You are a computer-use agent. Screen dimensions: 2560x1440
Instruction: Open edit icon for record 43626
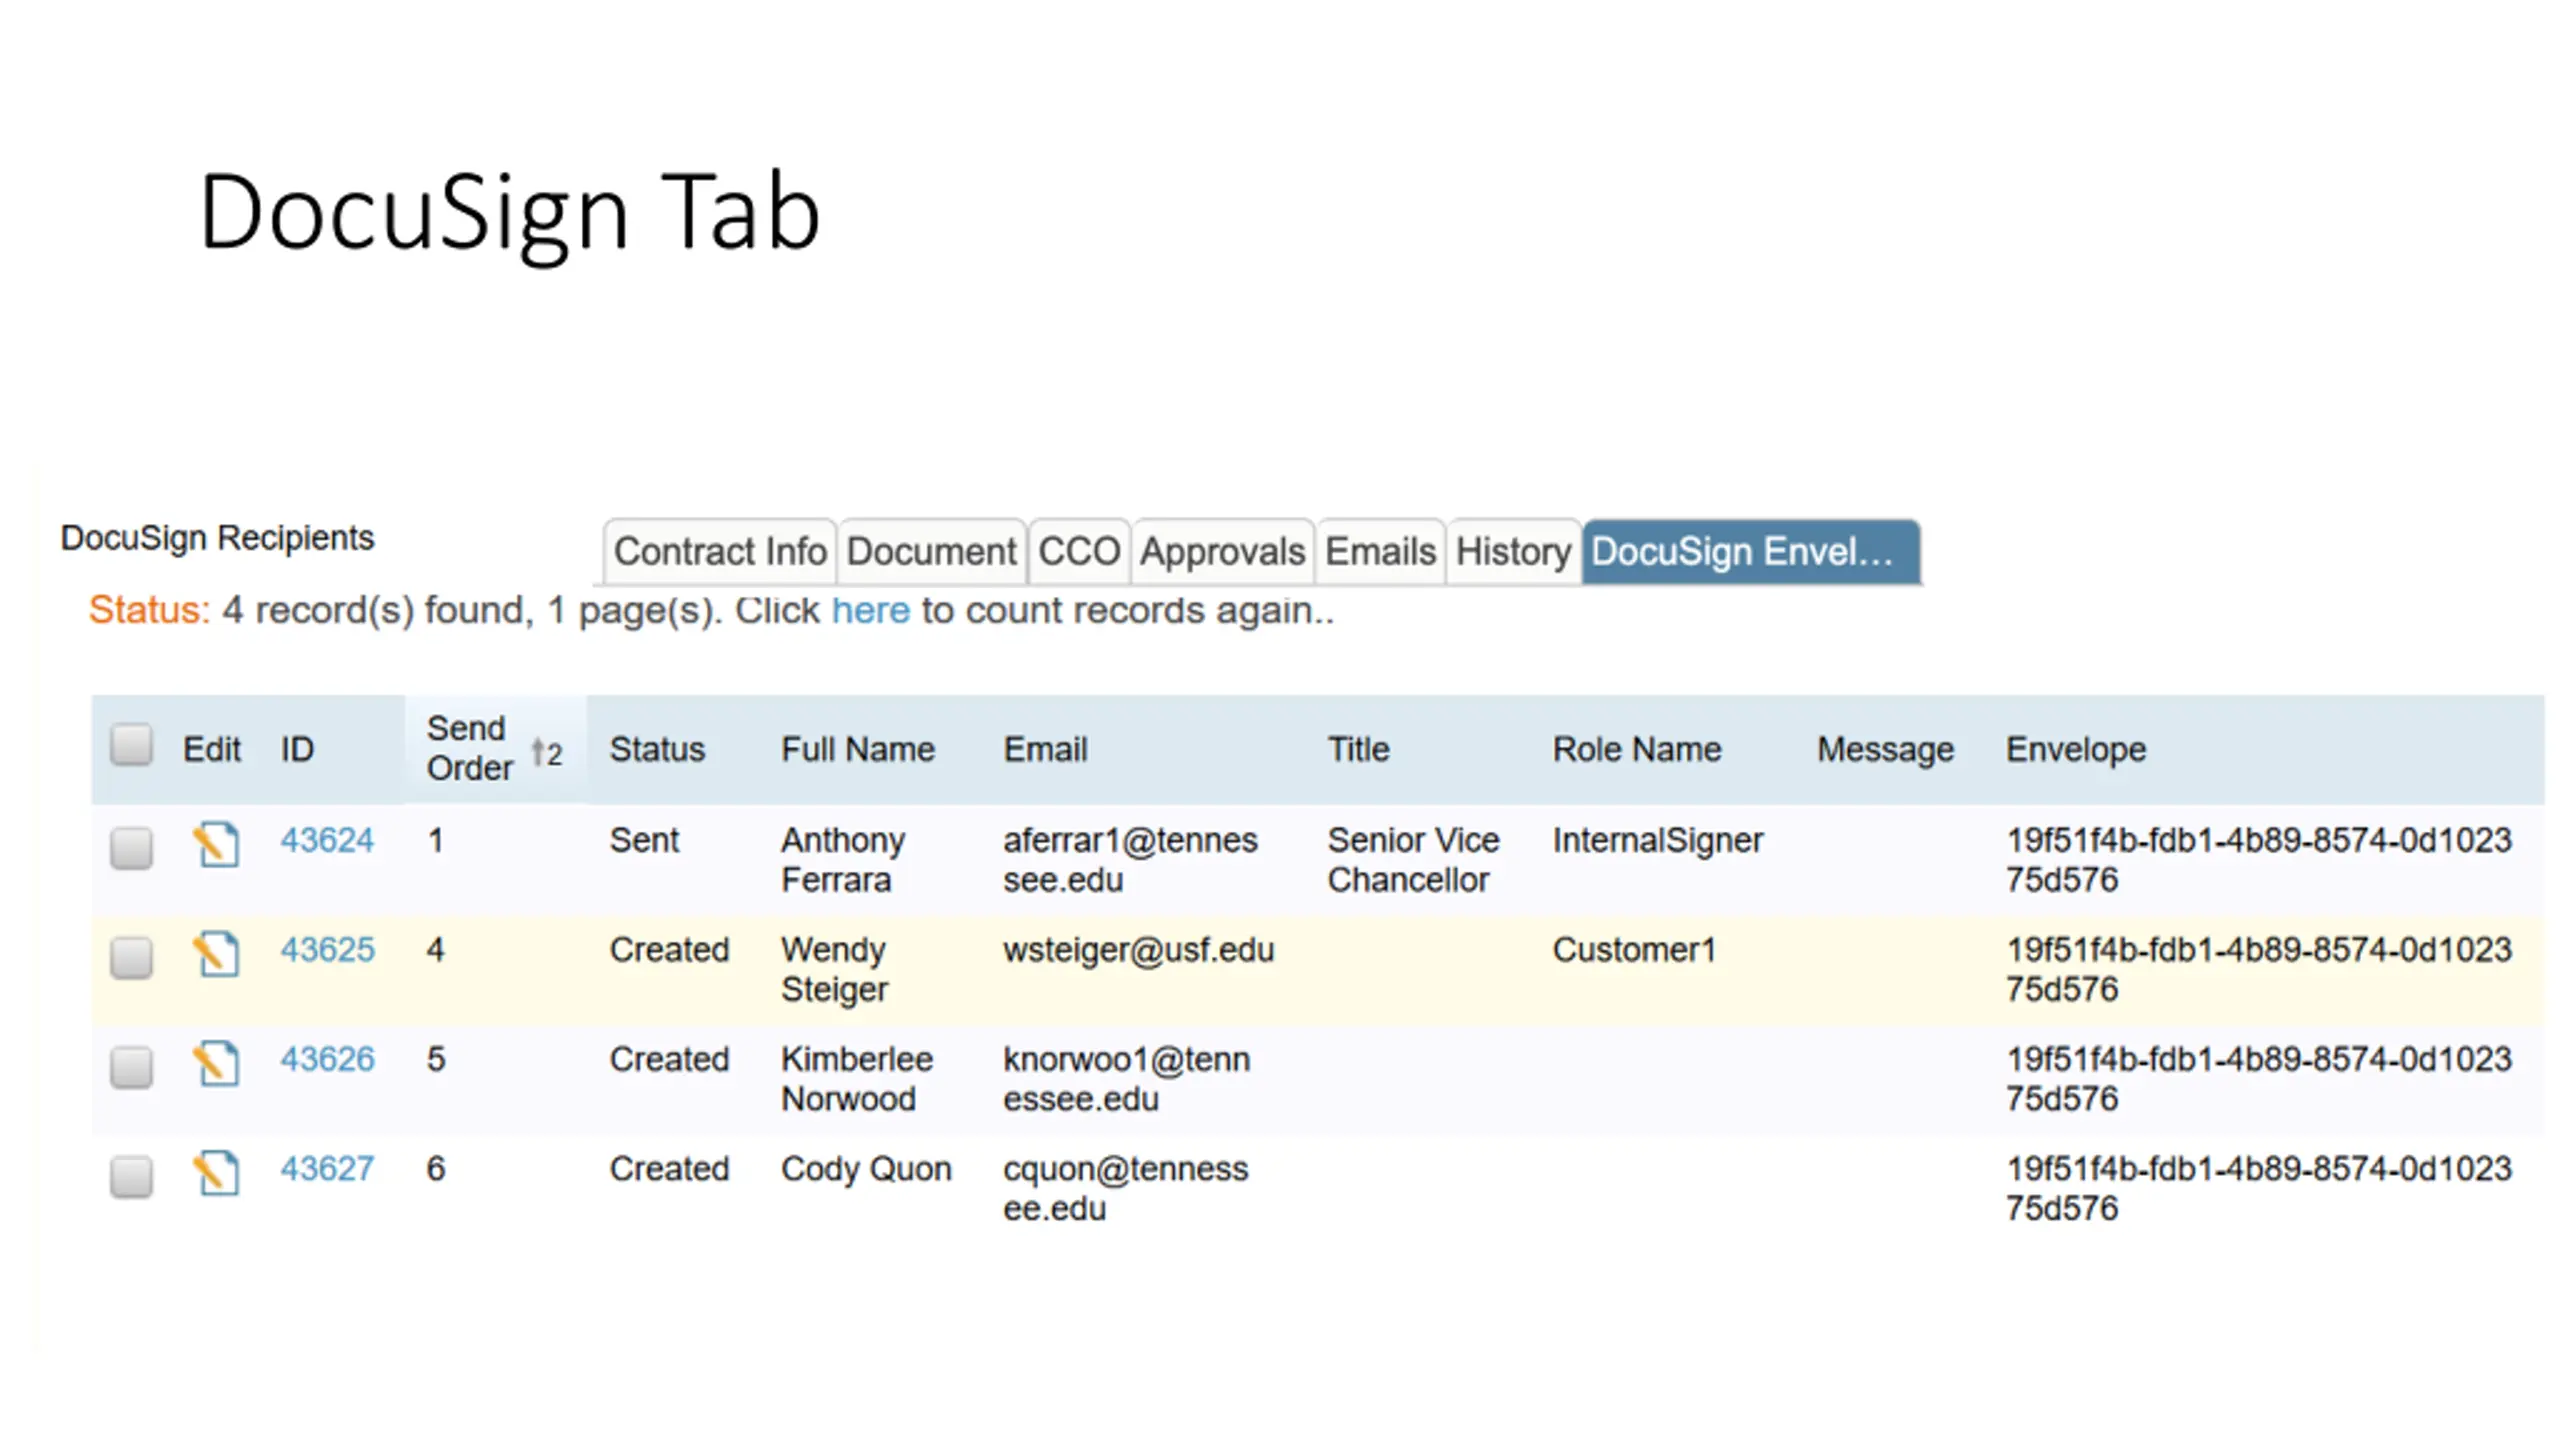pyautogui.click(x=217, y=1064)
